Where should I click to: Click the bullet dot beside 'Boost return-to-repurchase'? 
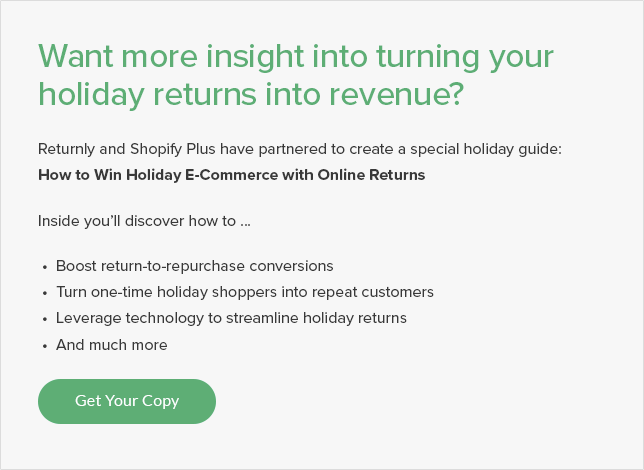coord(45,268)
